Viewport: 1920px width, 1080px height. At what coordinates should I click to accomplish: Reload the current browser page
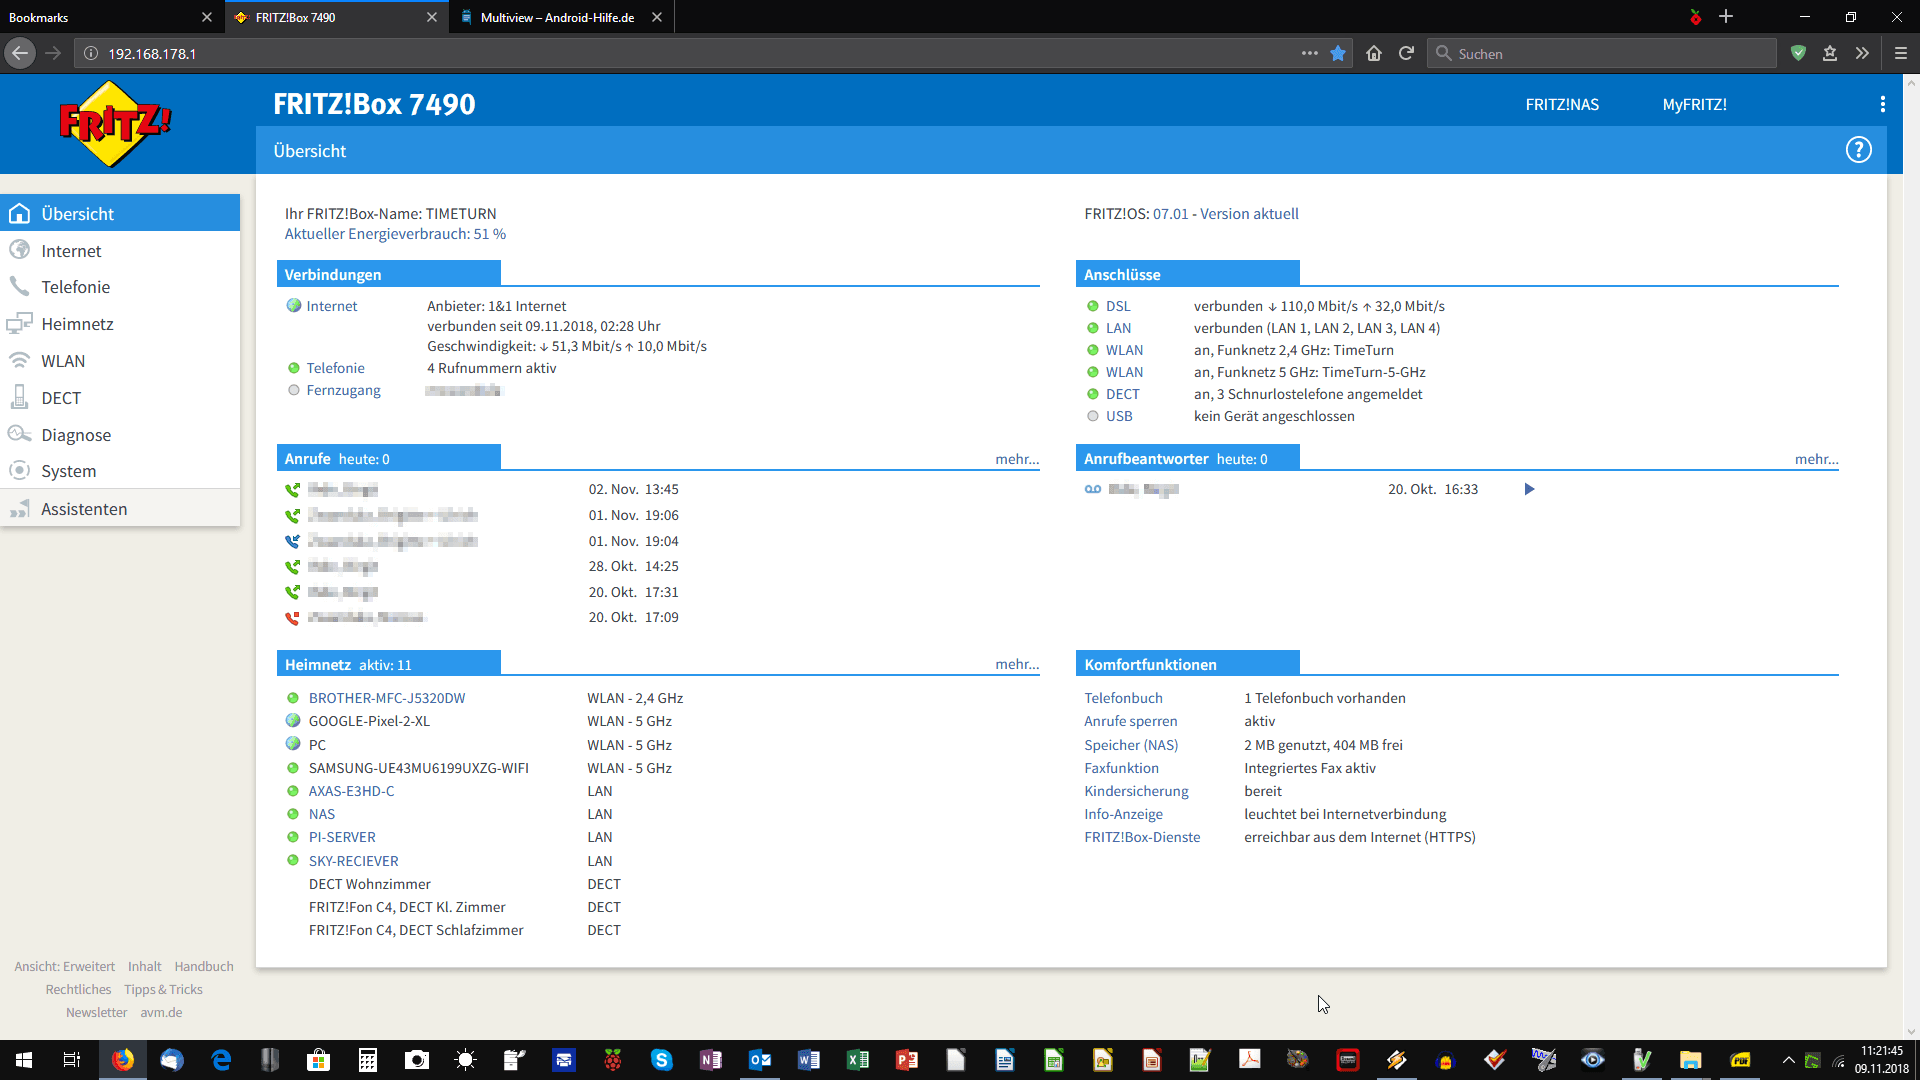pos(1406,53)
